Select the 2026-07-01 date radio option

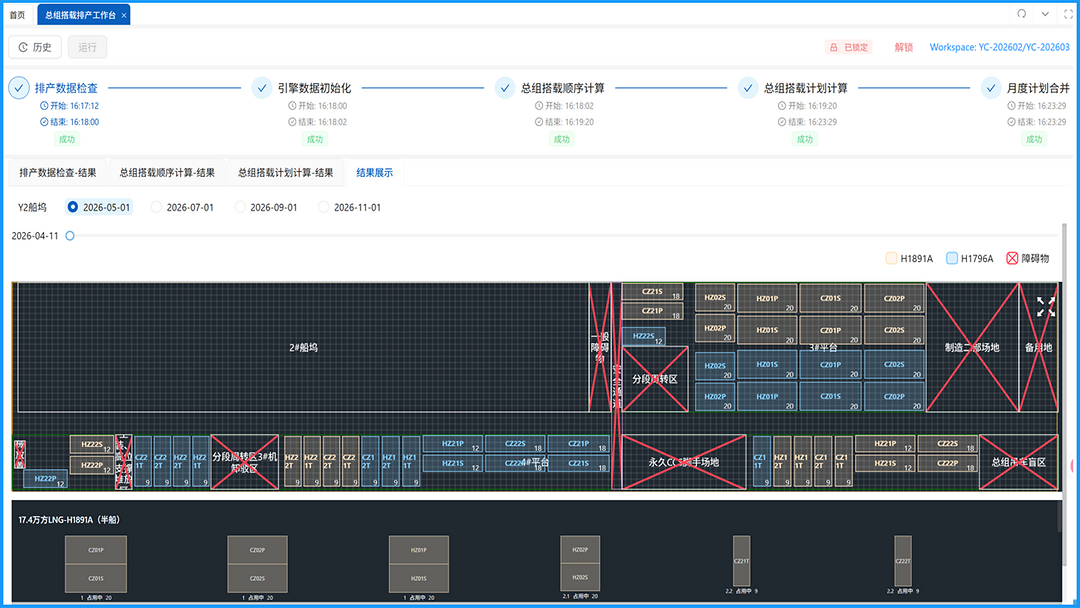156,207
